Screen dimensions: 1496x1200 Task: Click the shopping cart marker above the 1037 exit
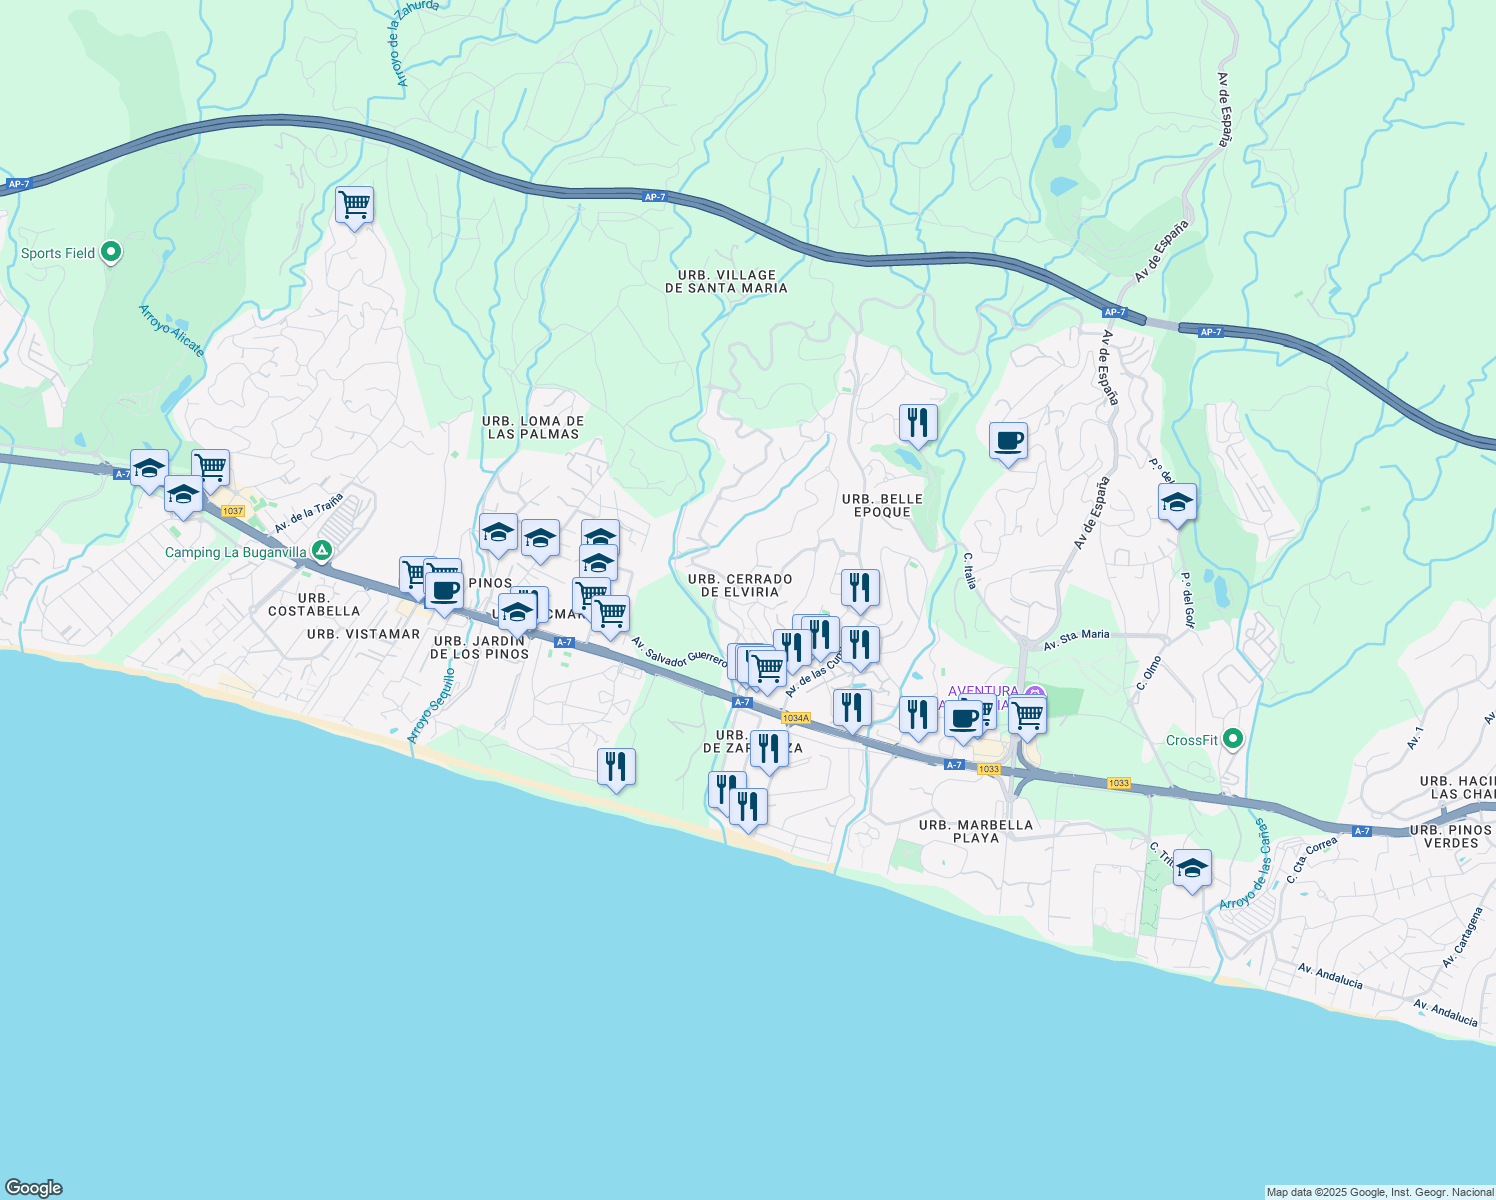coord(211,468)
